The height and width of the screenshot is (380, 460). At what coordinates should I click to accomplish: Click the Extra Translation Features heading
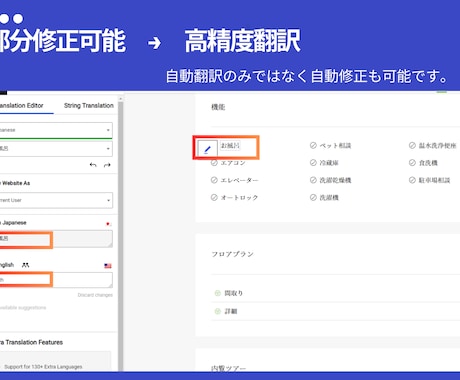[x=32, y=342]
